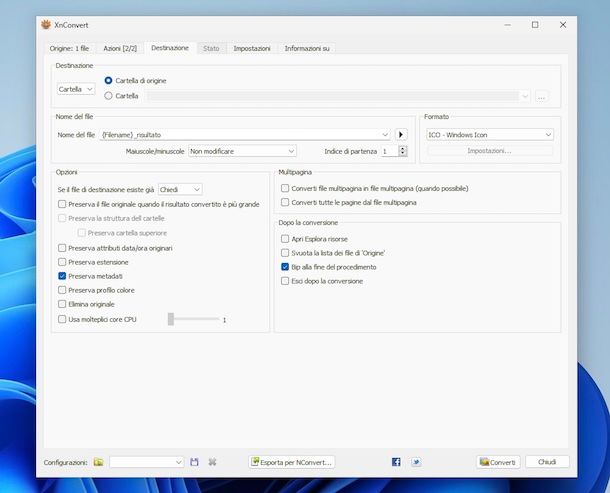Toggle Preserva attributi data/ora originari
The image size is (610, 493).
point(62,248)
